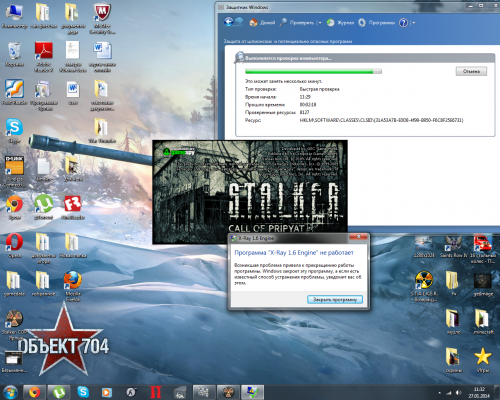Open Windows Start menu
This screenshot has height=400, width=500.
10,392
